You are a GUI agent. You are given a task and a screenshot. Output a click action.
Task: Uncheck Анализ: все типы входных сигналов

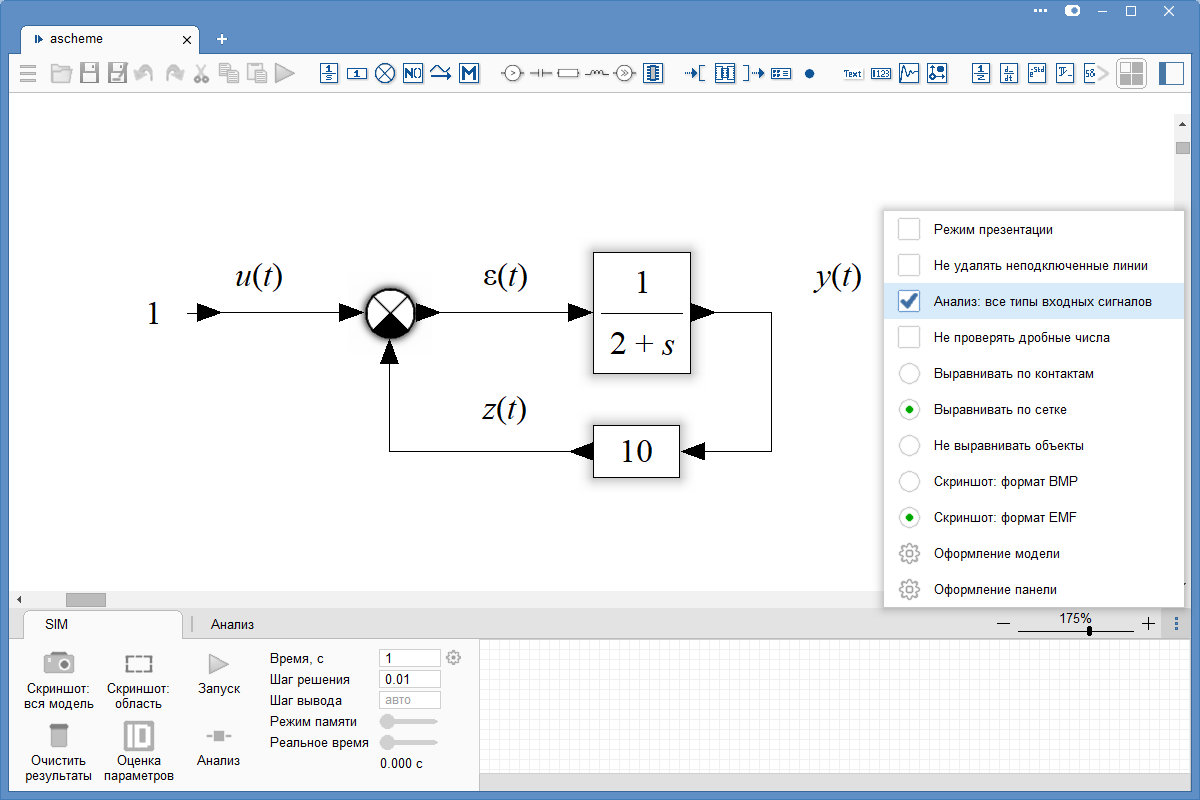pos(909,301)
